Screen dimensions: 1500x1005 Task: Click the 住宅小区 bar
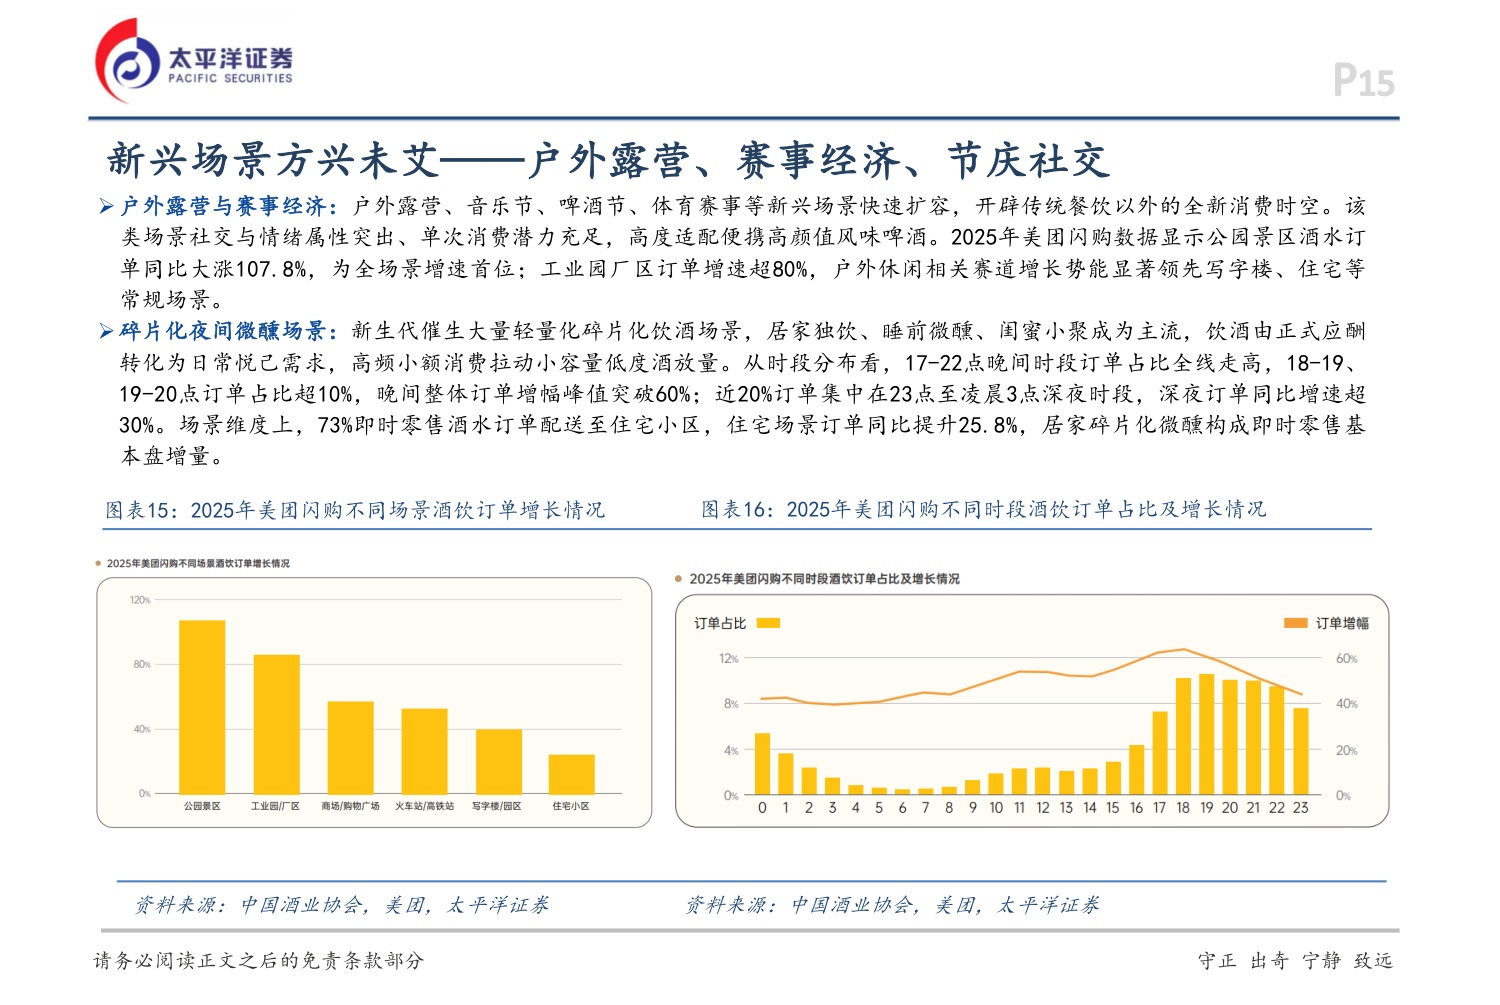572,774
